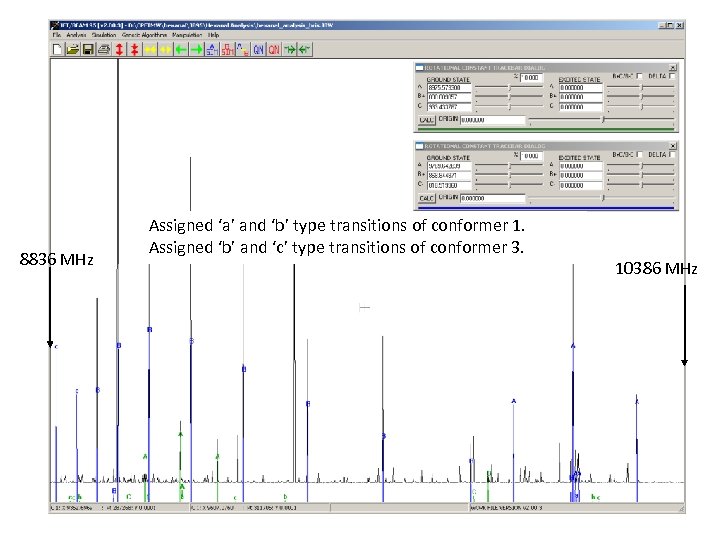The height and width of the screenshot is (540, 720).
Task: Open the Analysis menu
Action: point(76,35)
